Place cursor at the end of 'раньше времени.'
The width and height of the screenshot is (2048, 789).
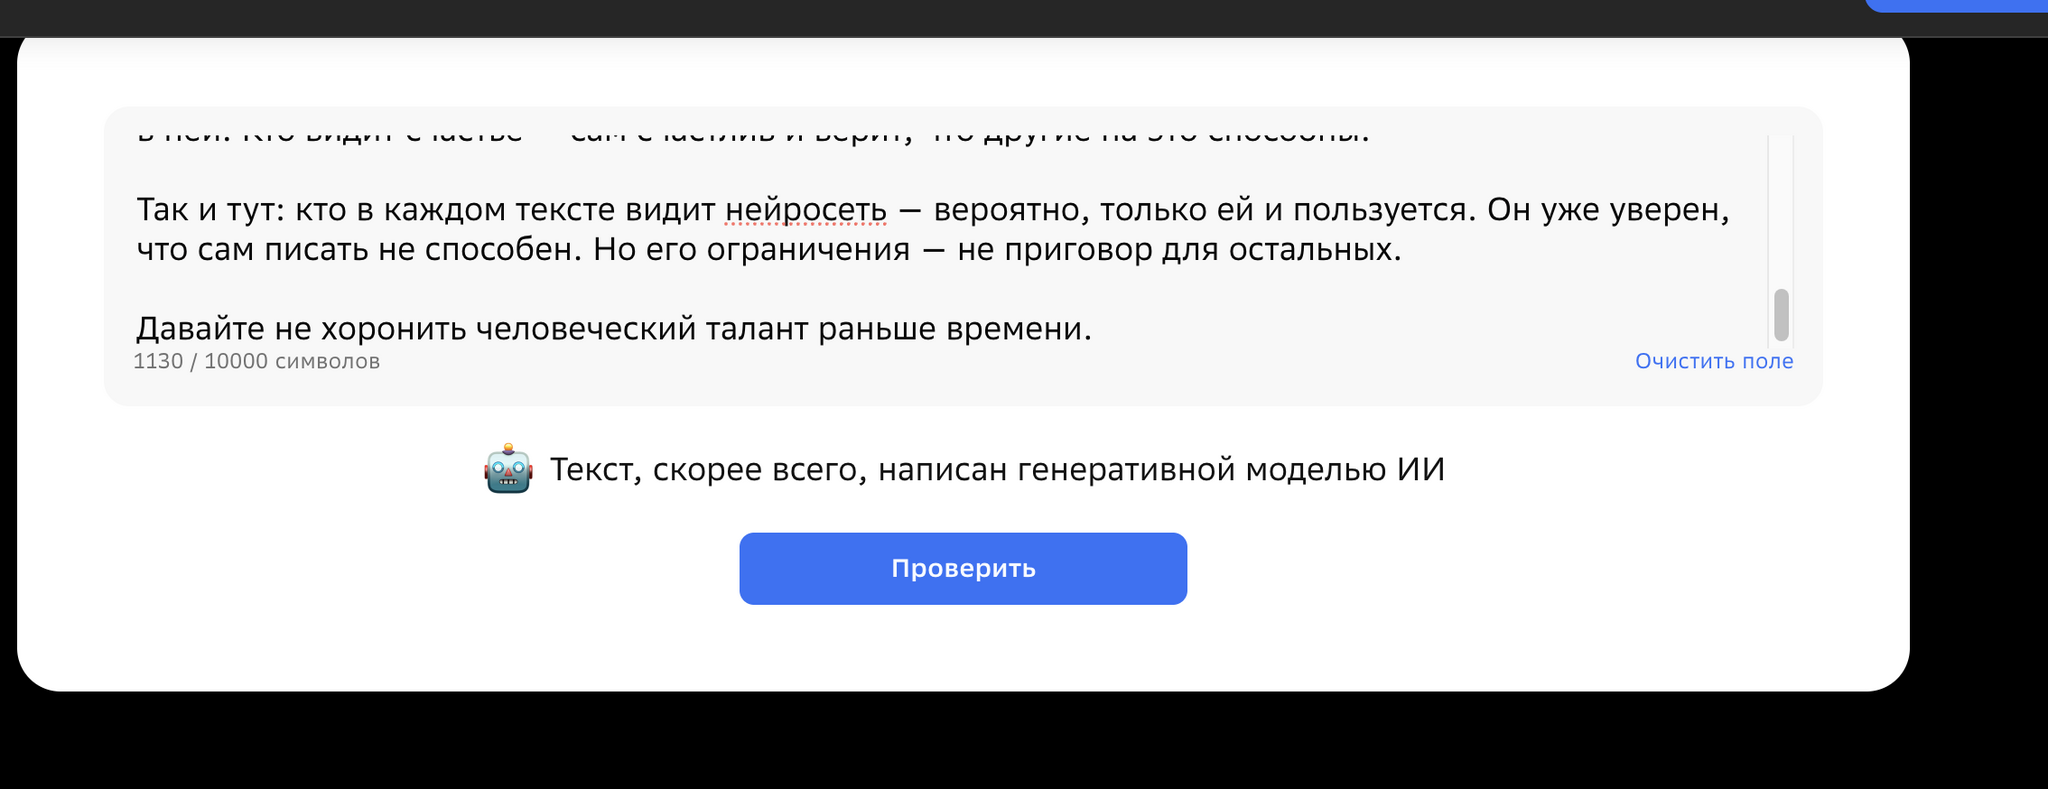tap(1093, 328)
